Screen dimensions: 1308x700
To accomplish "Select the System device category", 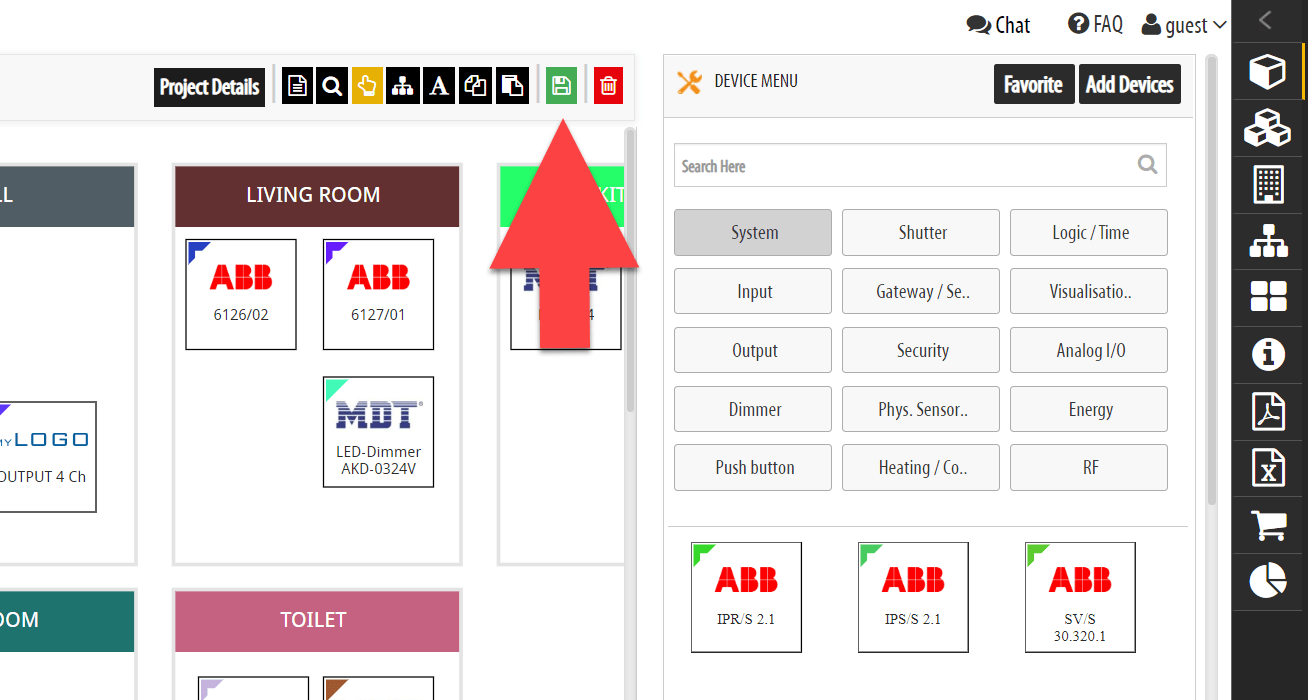I will click(753, 233).
